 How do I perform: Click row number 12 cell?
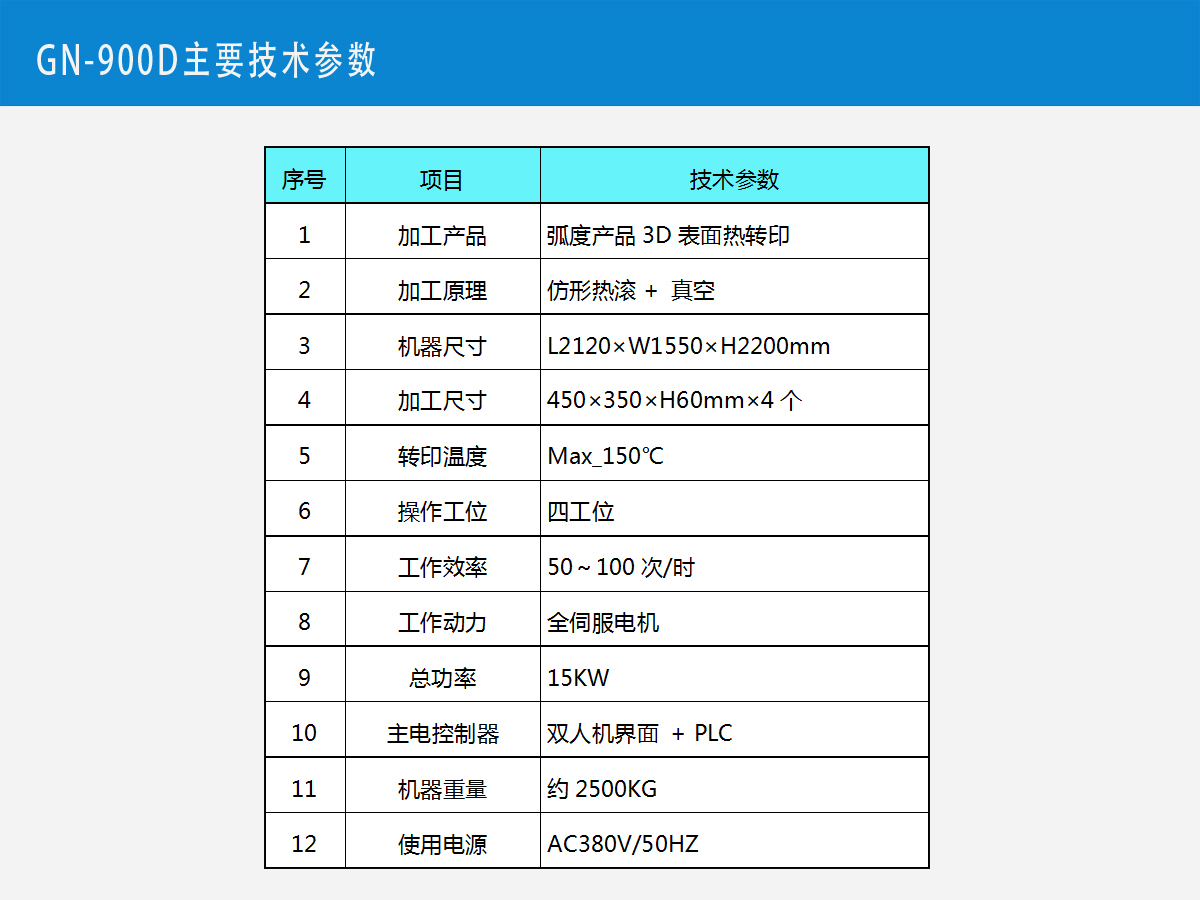click(305, 841)
